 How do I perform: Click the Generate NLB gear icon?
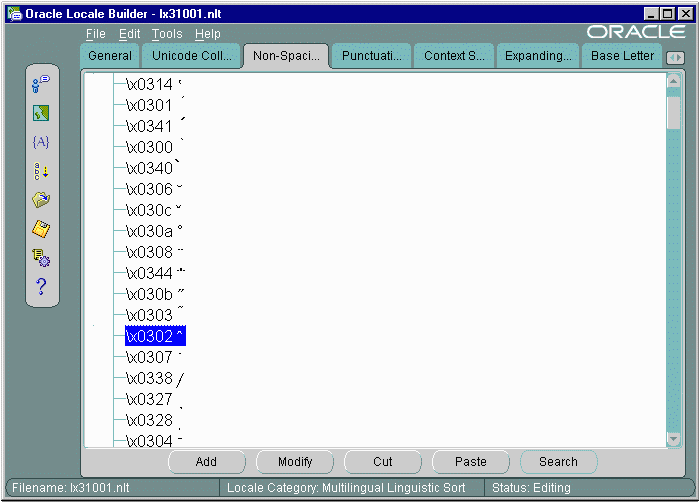point(41,258)
